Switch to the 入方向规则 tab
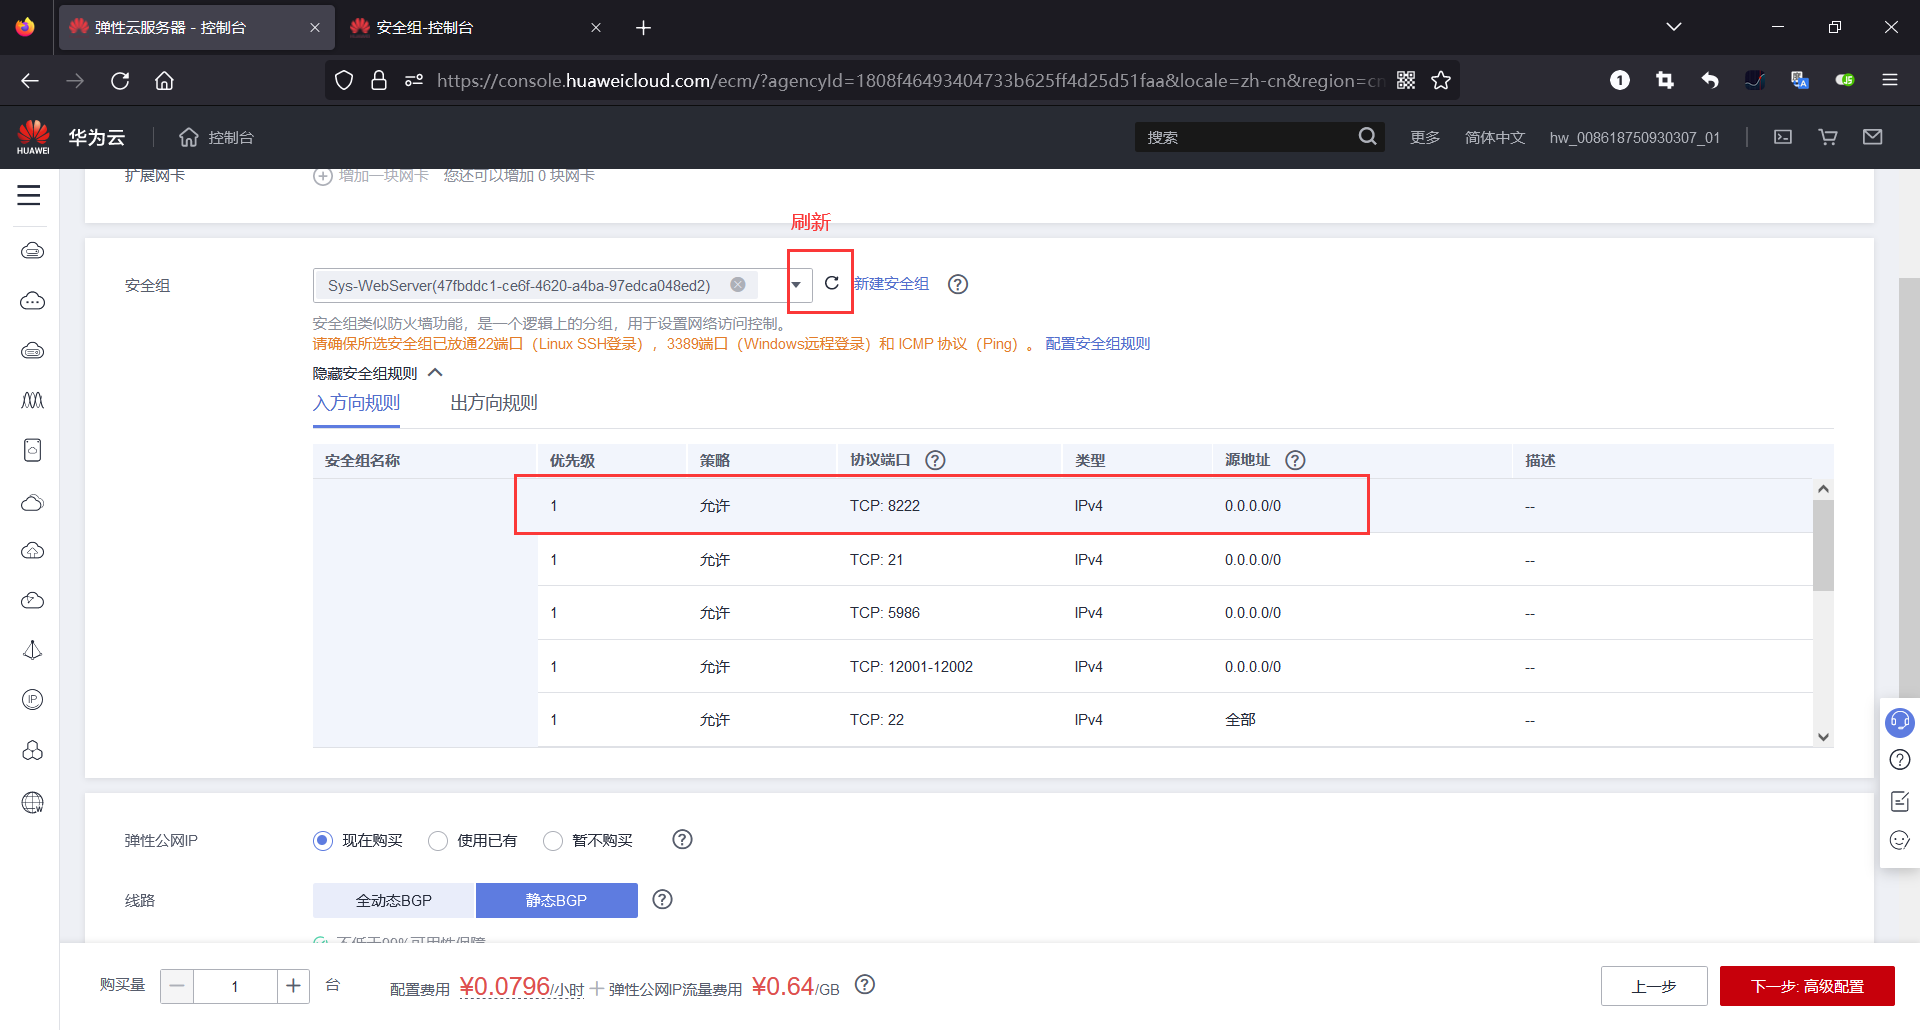This screenshot has width=1920, height=1030. [356, 403]
